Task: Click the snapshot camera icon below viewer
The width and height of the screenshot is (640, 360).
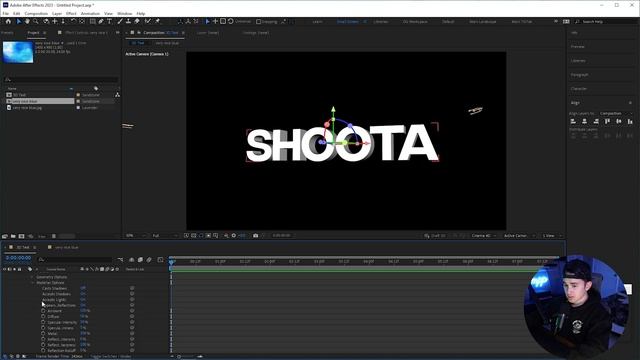Action: pos(256,236)
